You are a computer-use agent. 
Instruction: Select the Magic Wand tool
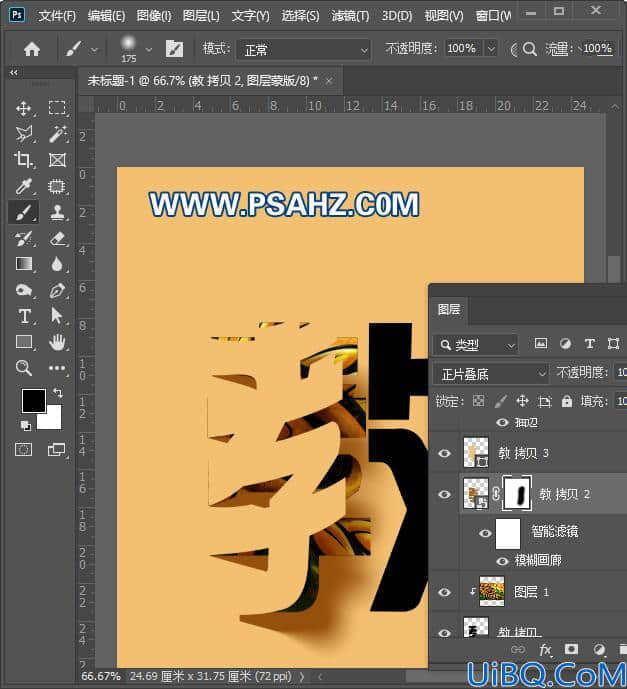click(57, 134)
